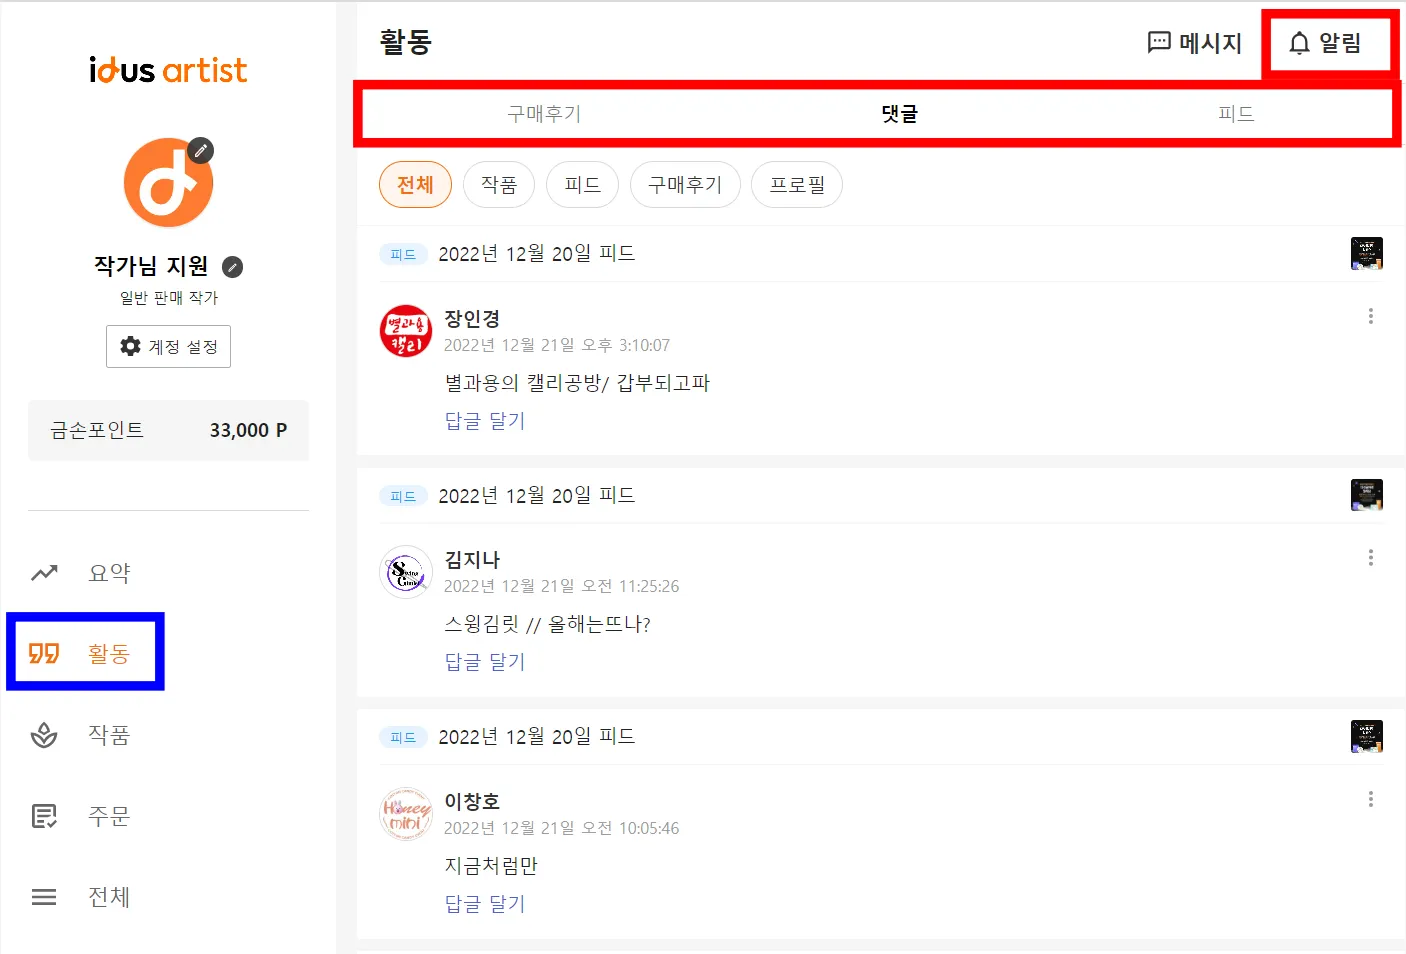This screenshot has height=954, width=1406.
Task: Click the 활동 quote marks icon
Action: 44,654
